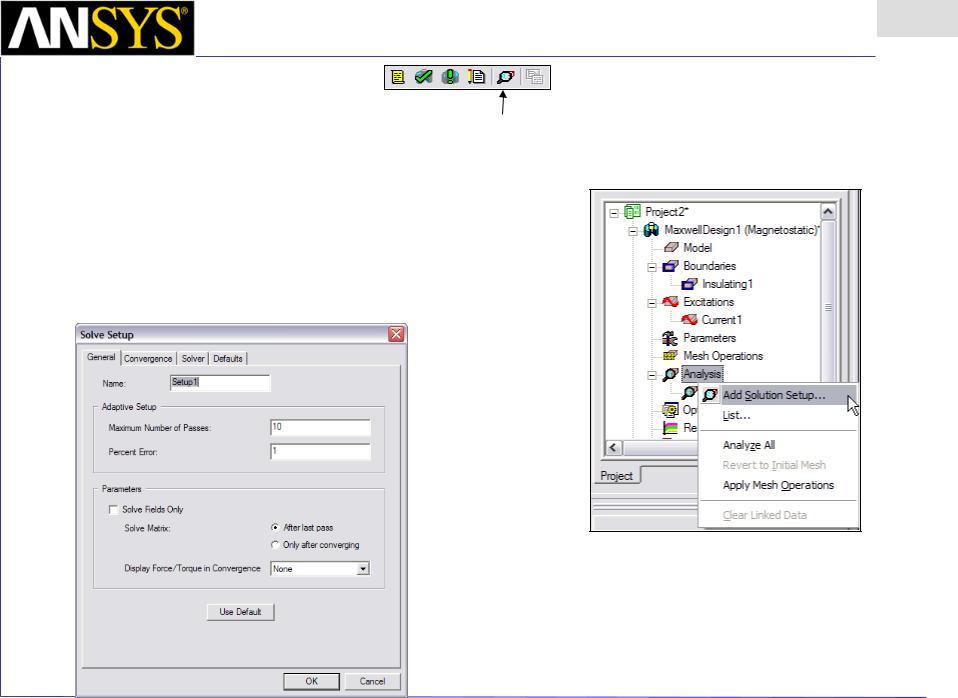The height and width of the screenshot is (698, 958).
Task: Click the Analysis magnifier icon in tree
Action: (x=671, y=374)
